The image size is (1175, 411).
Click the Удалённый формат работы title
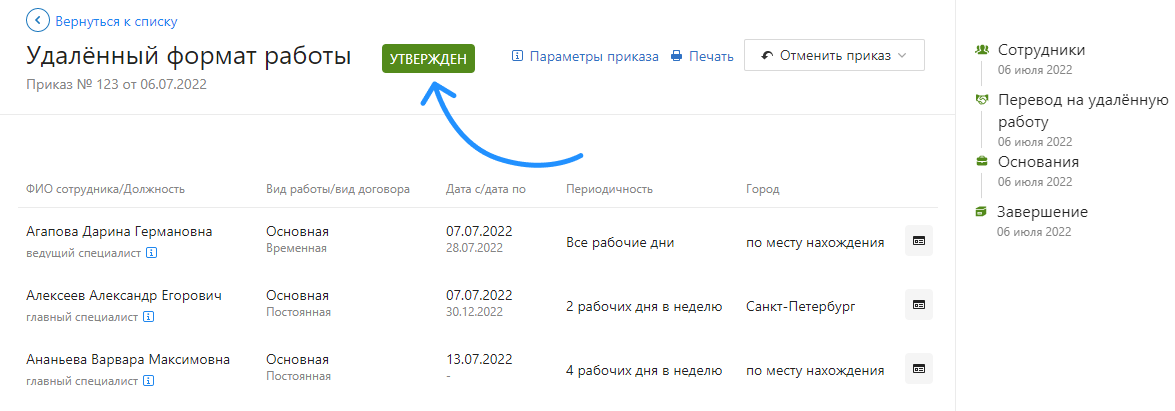coord(189,57)
